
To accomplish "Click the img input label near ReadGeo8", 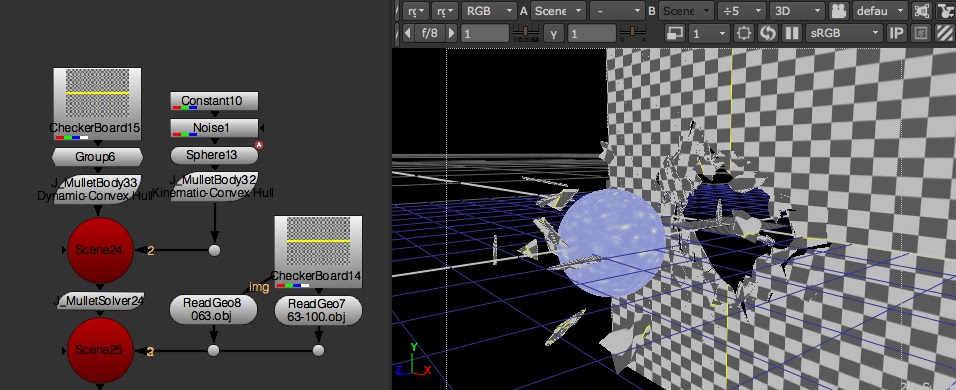I will click(259, 287).
